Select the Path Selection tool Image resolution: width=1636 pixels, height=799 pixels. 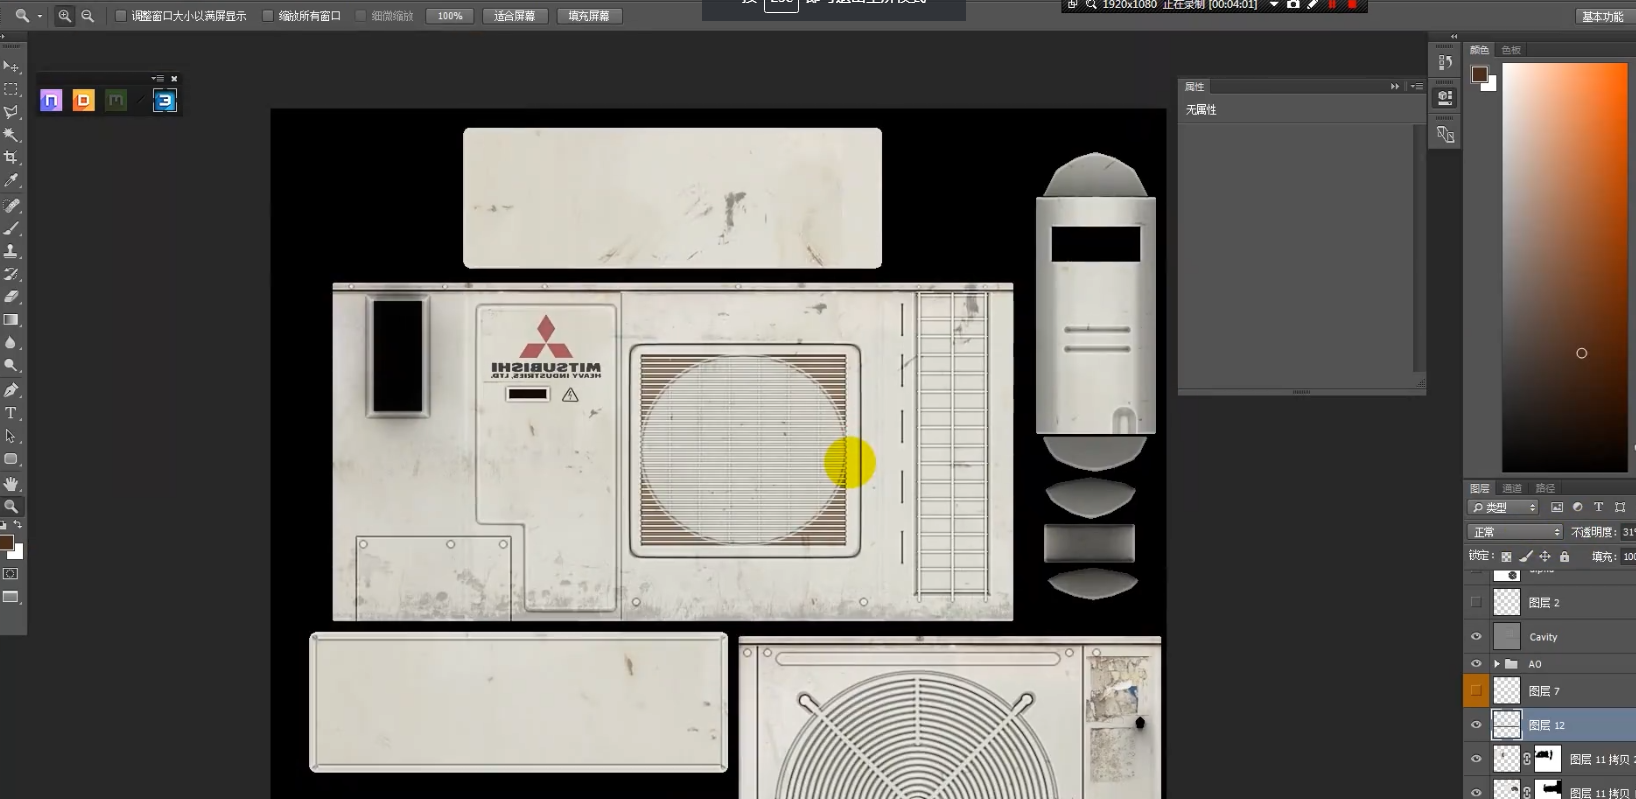(11, 436)
